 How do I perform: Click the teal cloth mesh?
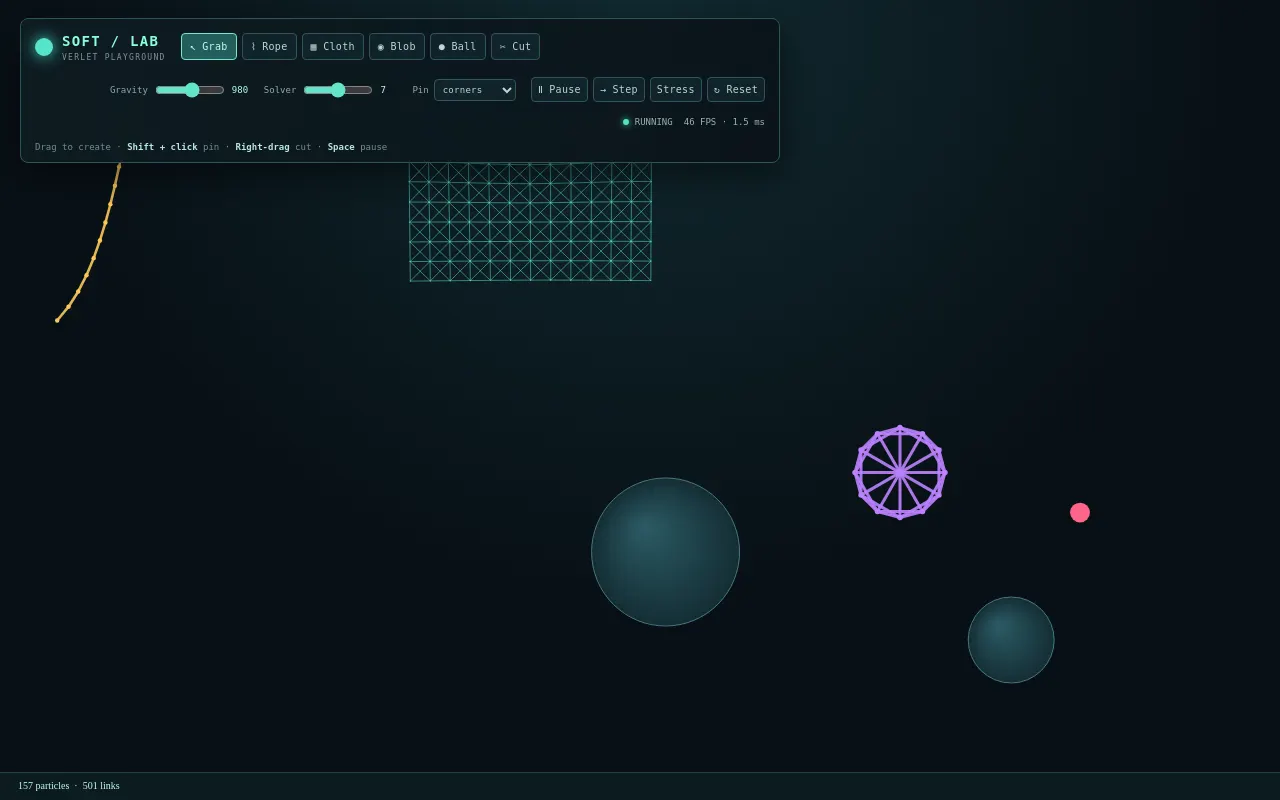click(x=530, y=221)
